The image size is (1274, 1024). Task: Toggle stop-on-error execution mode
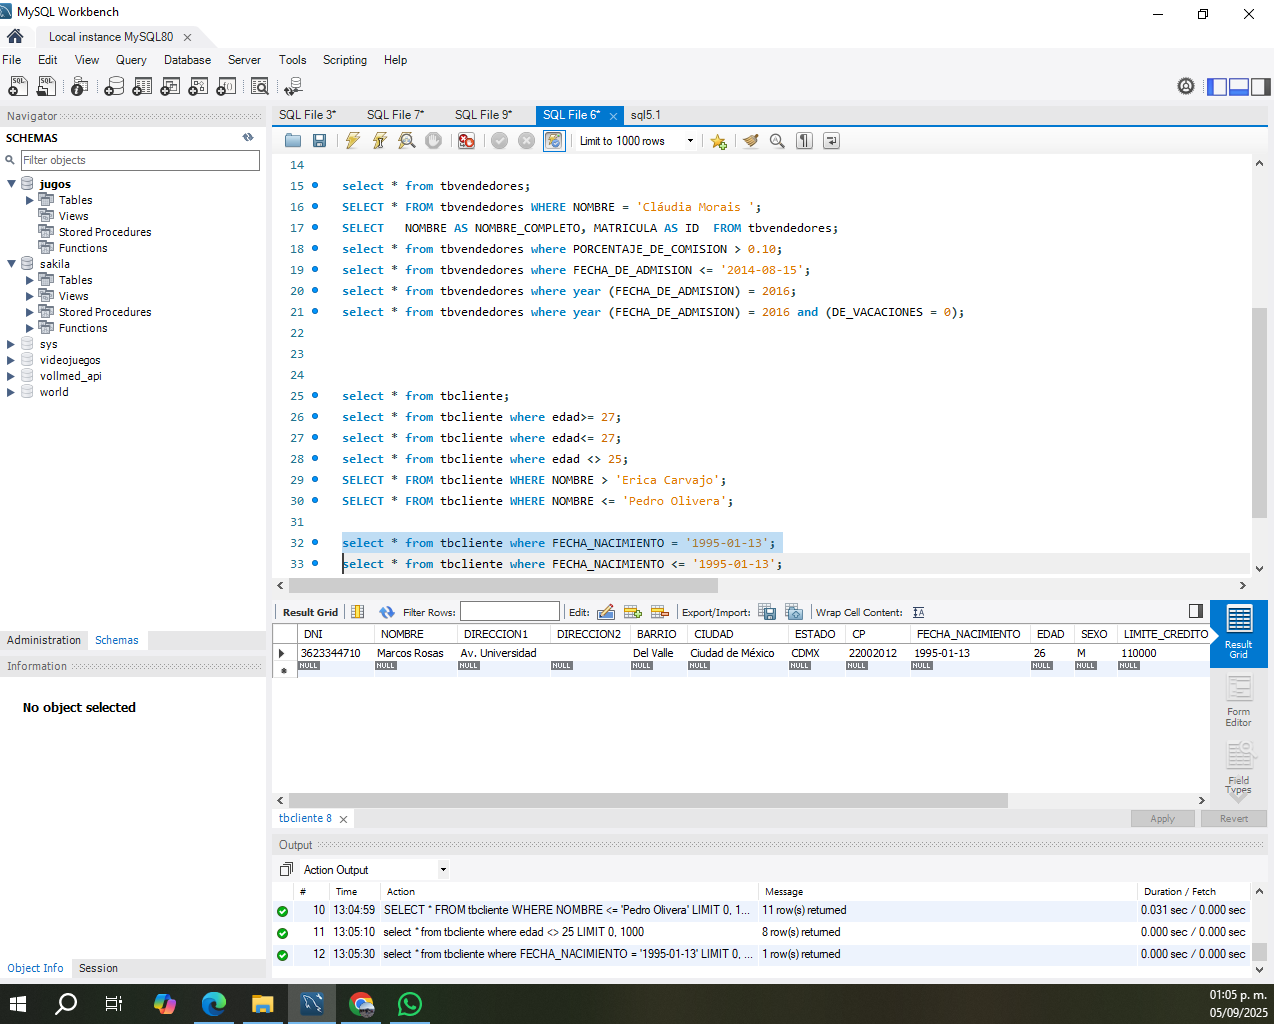click(x=466, y=141)
